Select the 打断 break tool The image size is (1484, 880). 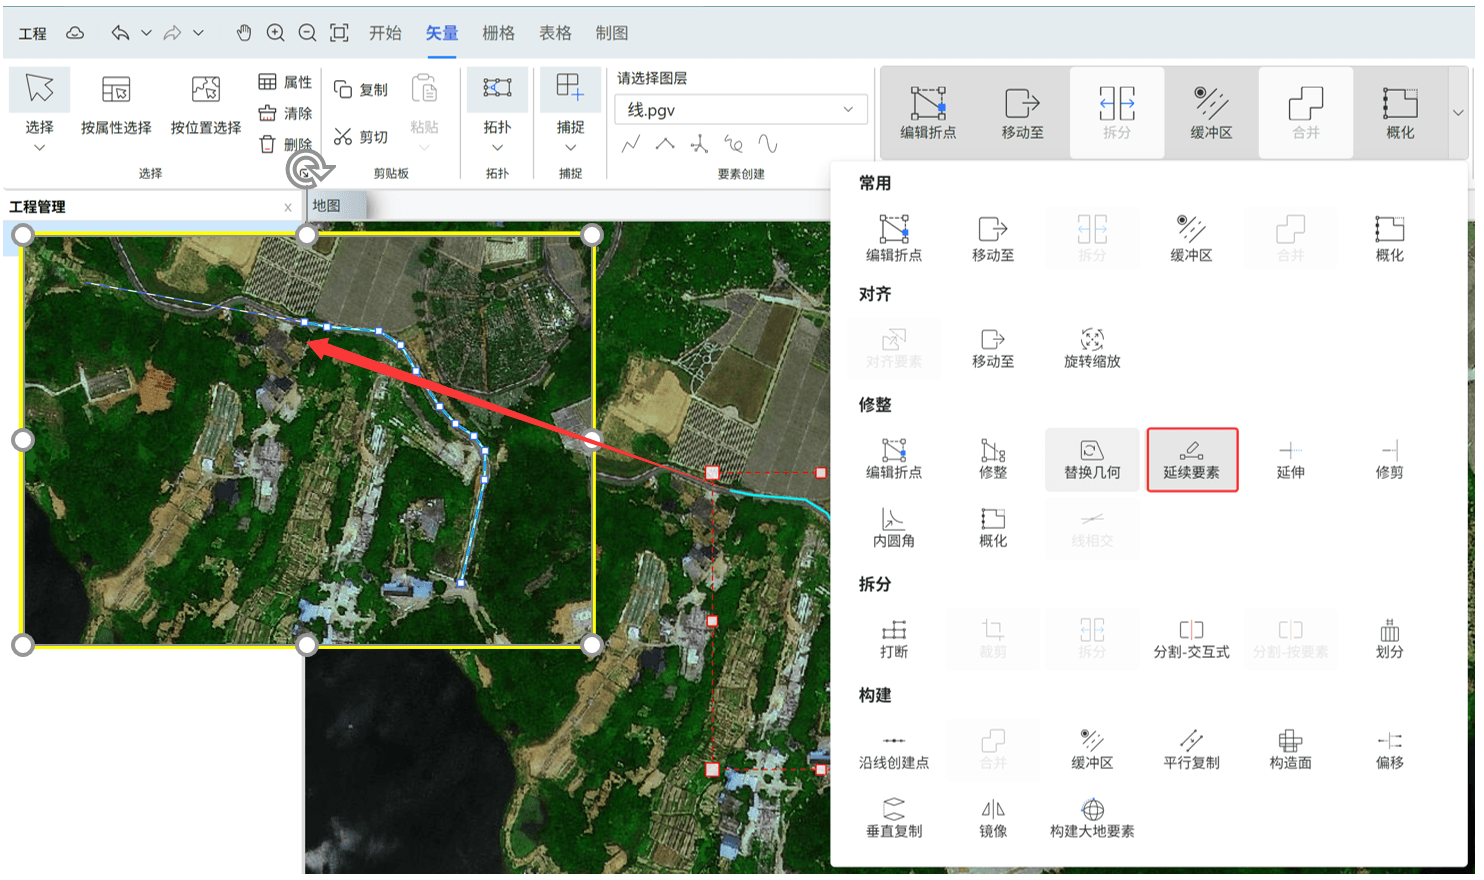coord(893,639)
